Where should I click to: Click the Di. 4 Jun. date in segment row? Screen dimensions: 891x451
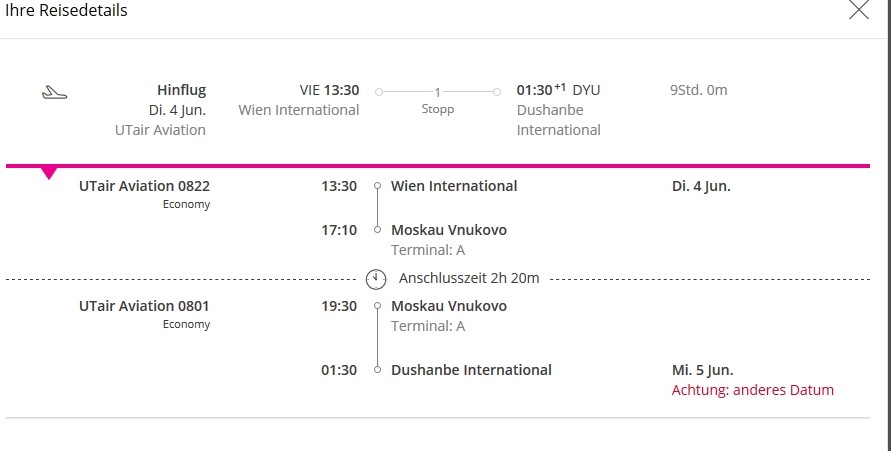pos(701,186)
